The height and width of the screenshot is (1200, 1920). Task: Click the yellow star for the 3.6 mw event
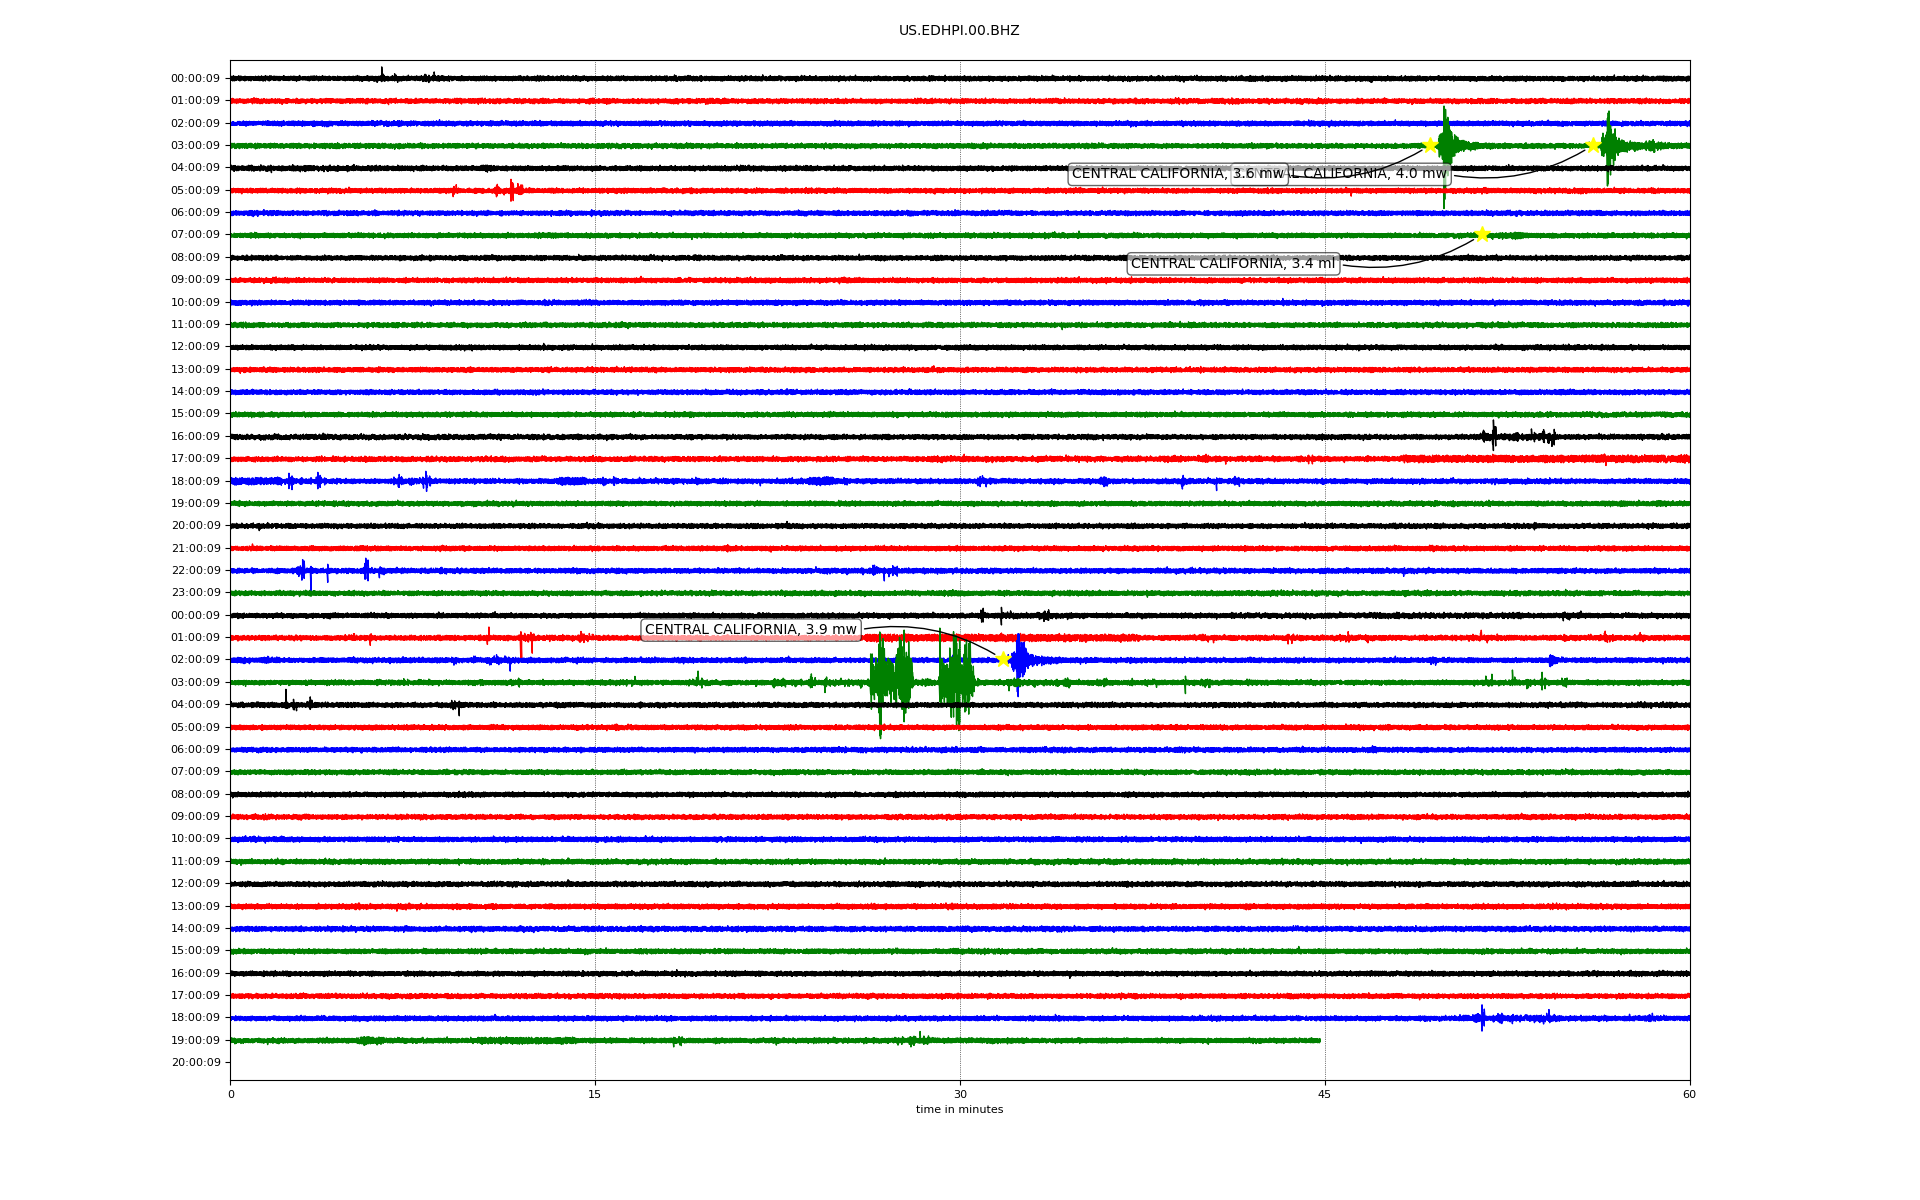[1430, 145]
